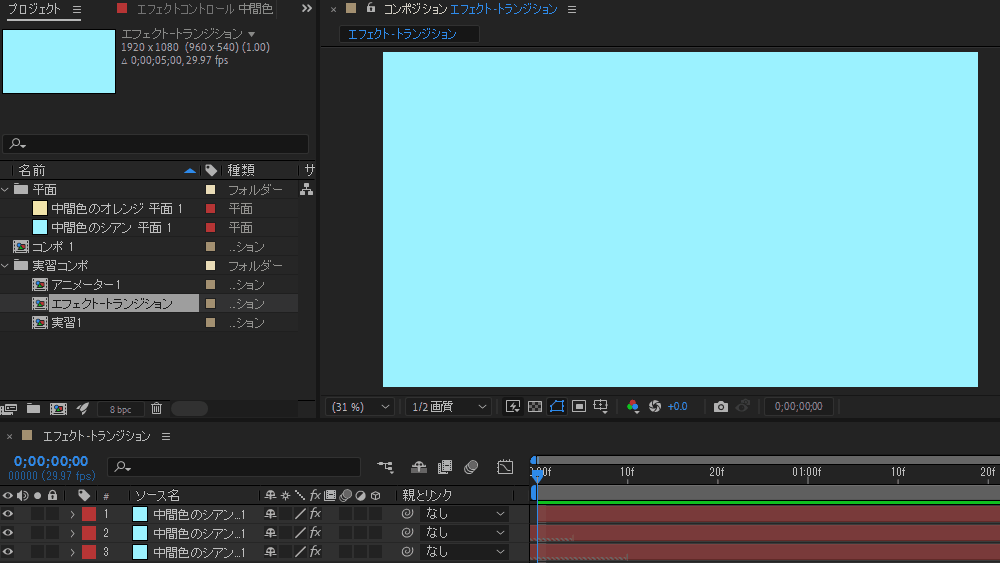Show channel and color management icon

coord(633,406)
